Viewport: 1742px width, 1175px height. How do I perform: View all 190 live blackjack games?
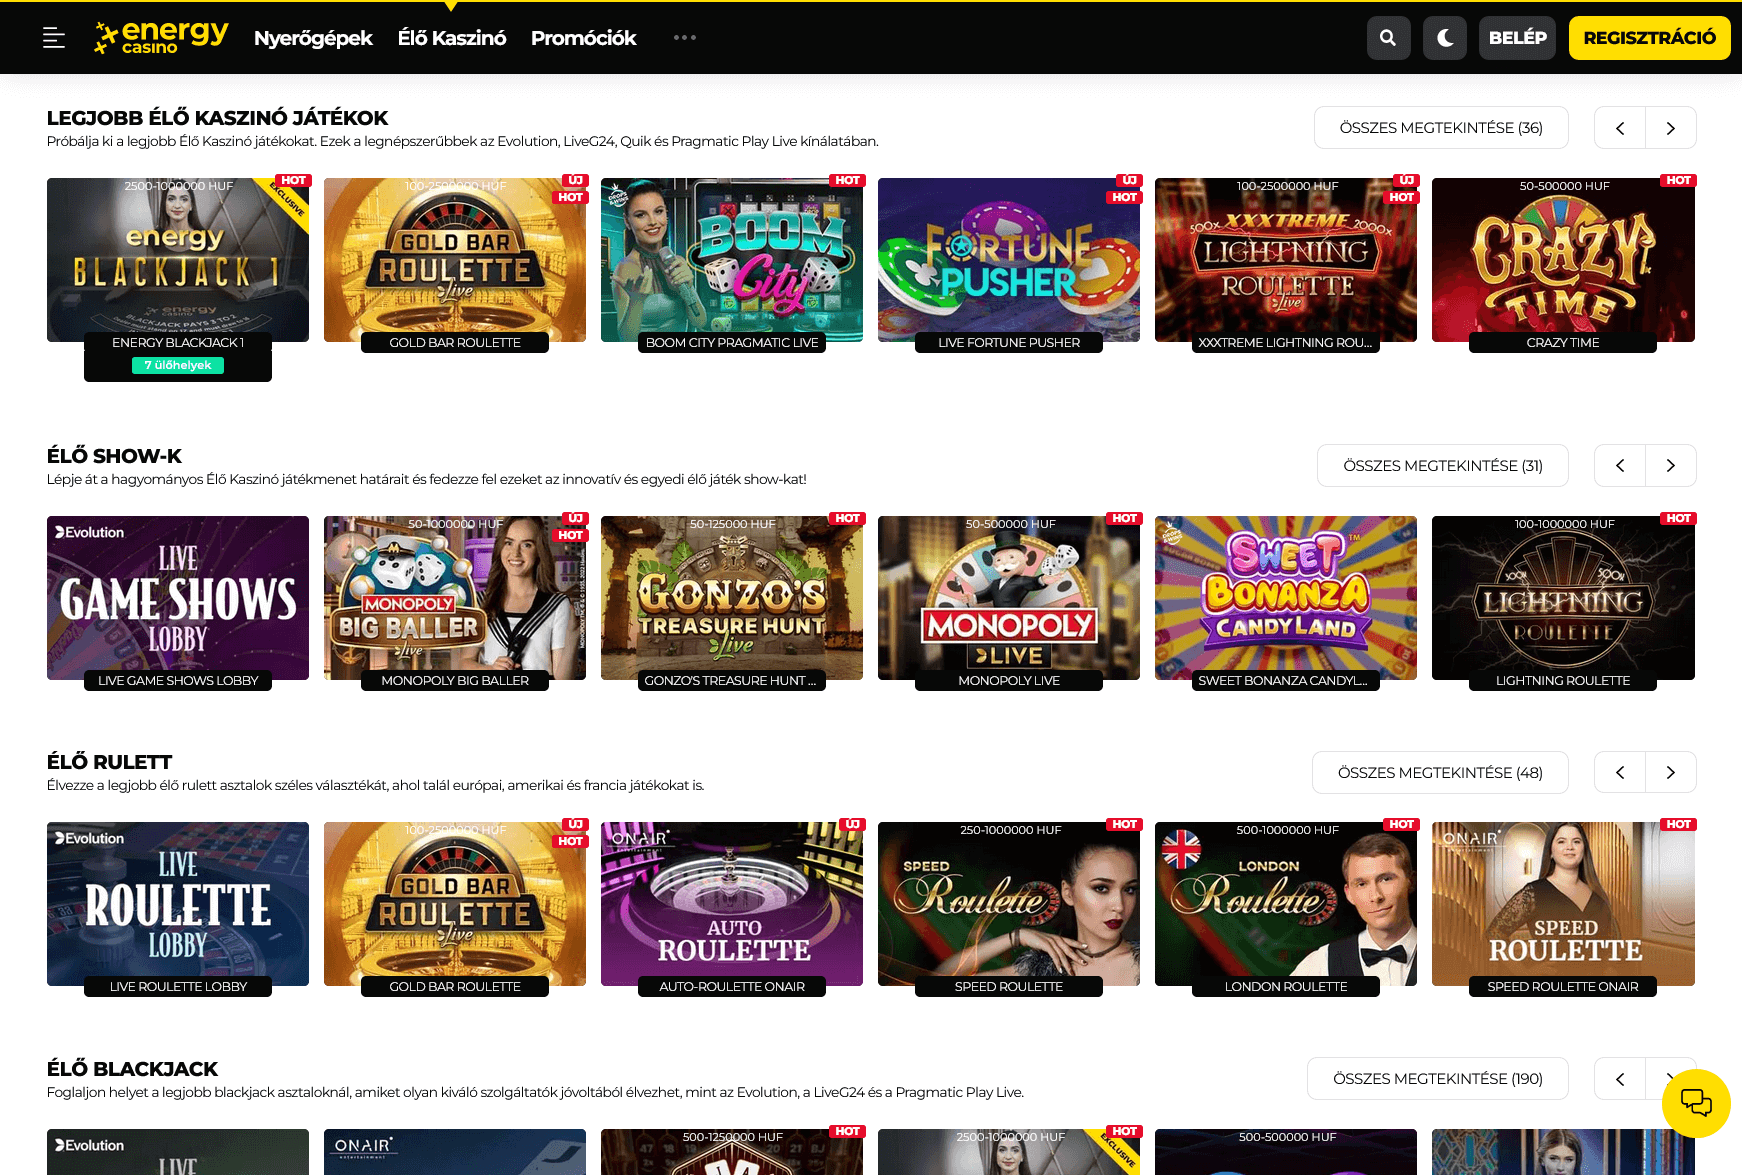click(x=1438, y=1079)
